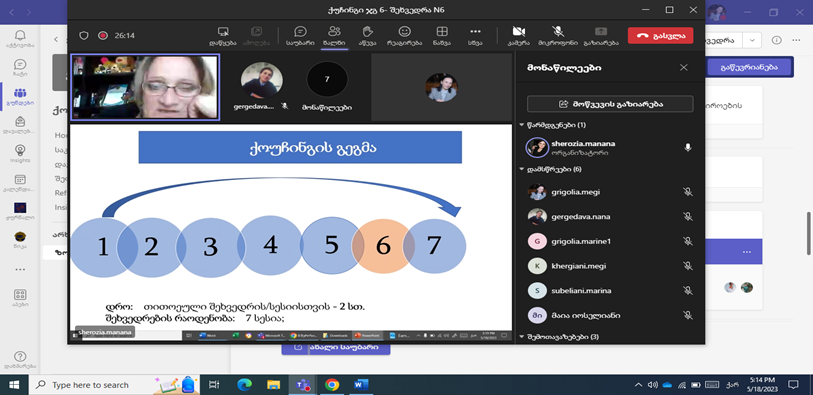Open the participants (ხალხი) icon in meeting toolbar

click(x=334, y=36)
